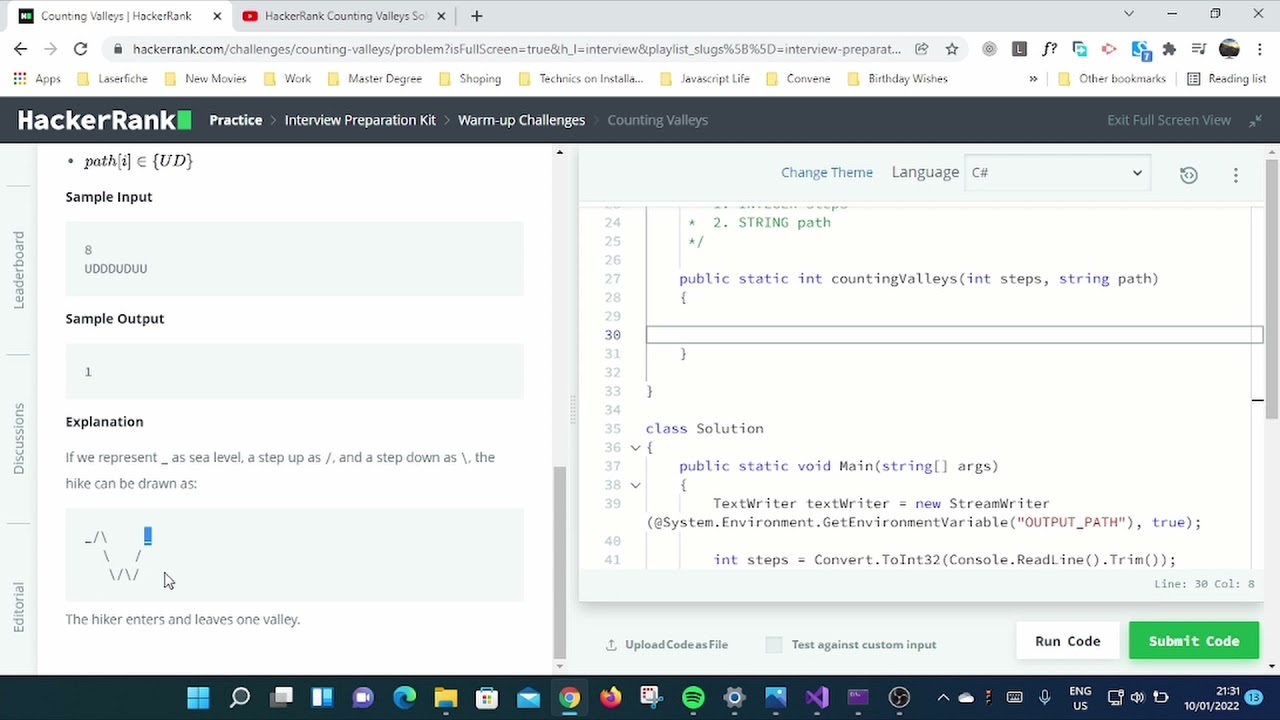The image size is (1280, 720).
Task: Click the Upload Code as File icon
Action: click(x=611, y=645)
